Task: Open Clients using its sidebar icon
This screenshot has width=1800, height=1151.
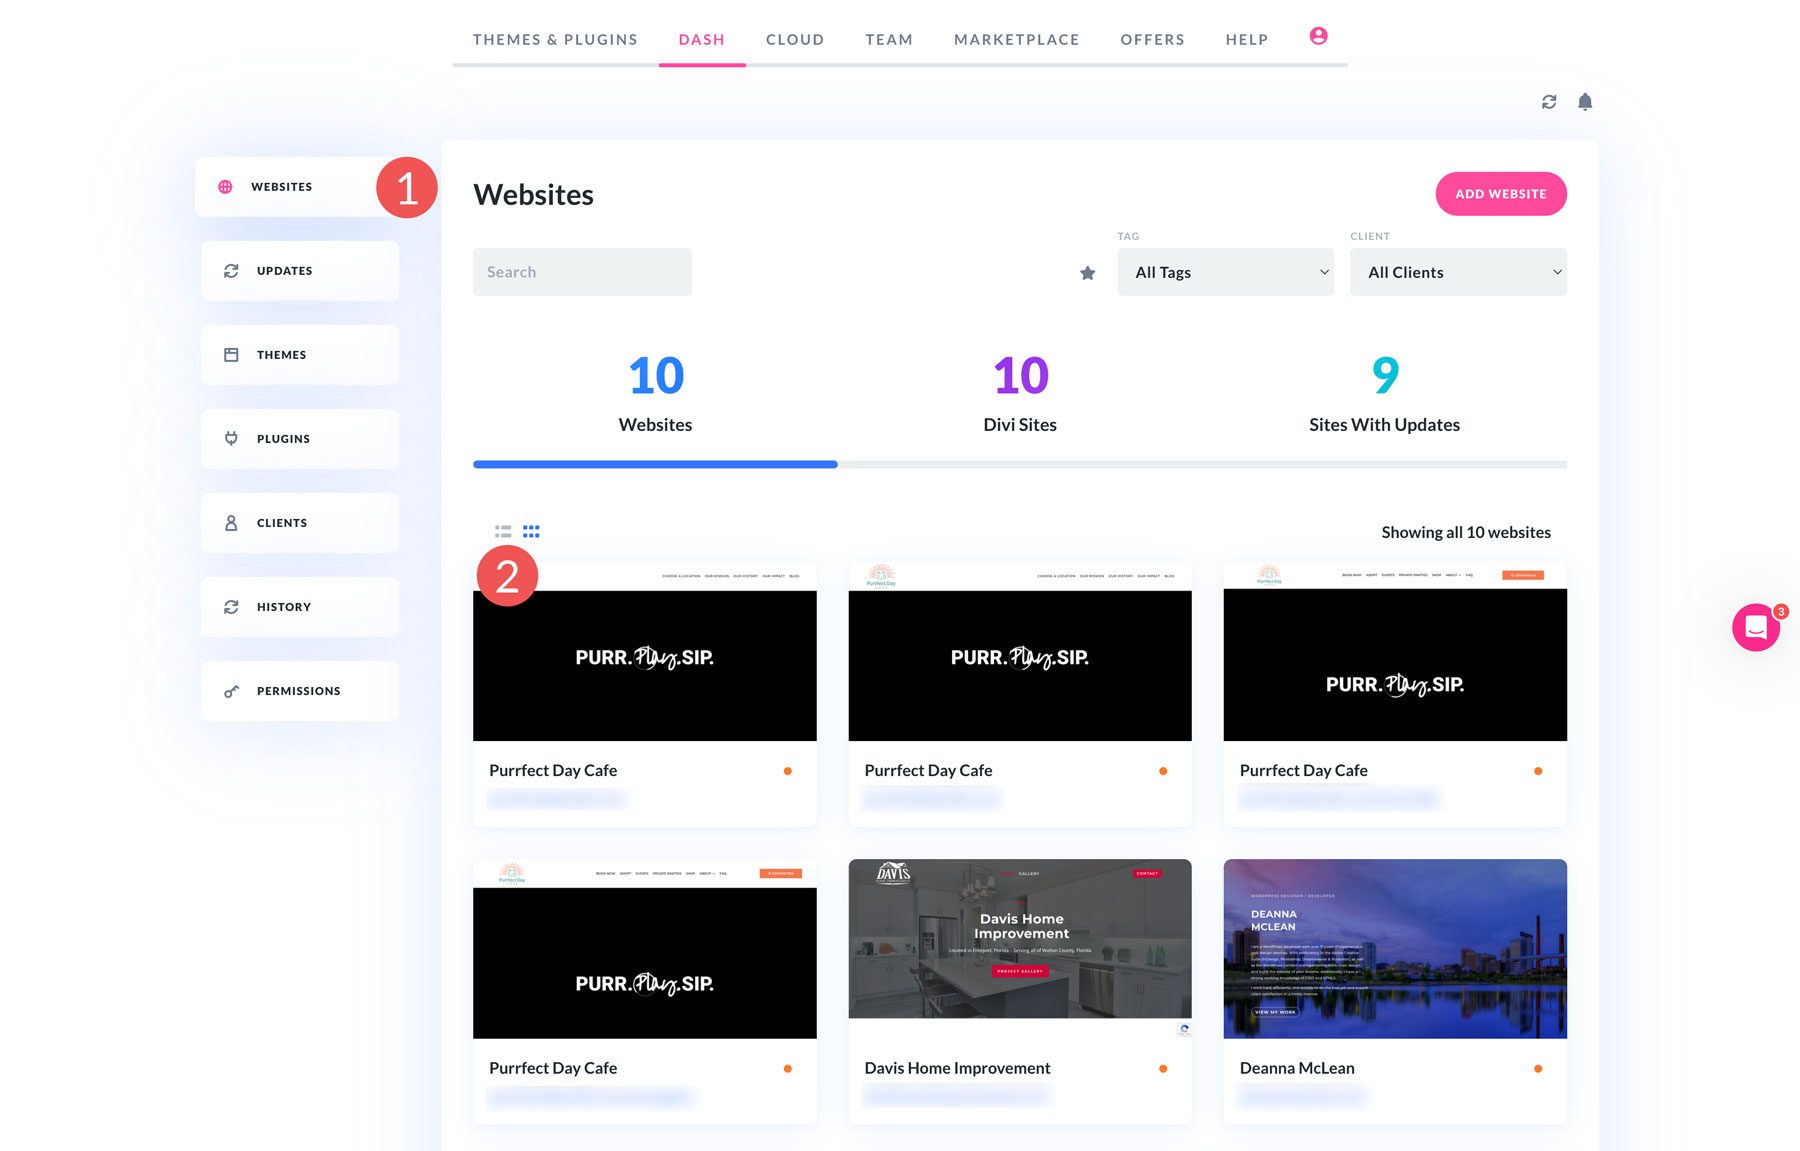Action: click(231, 522)
